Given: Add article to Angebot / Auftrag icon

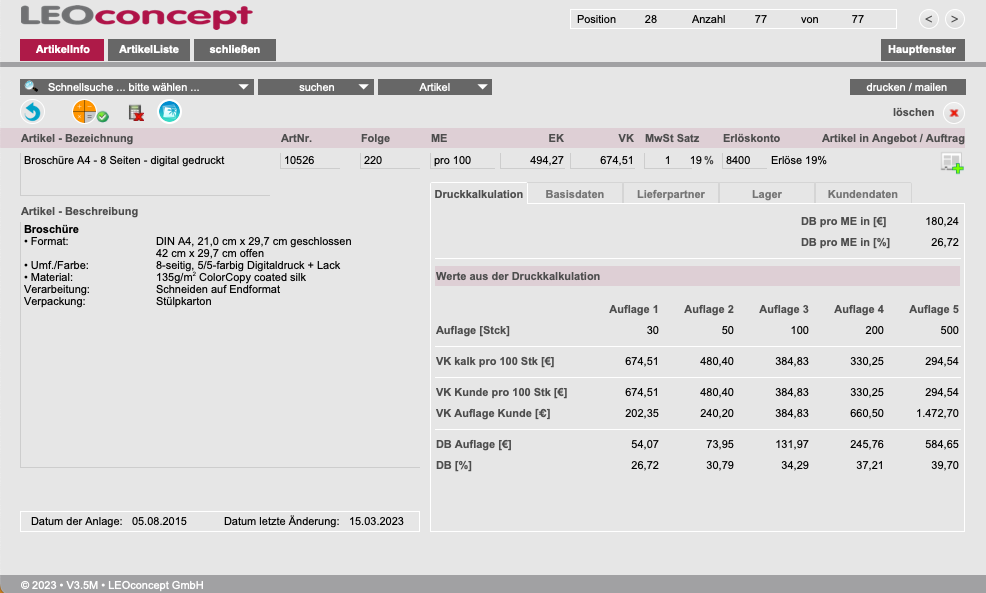Looking at the screenshot, I should 951,163.
